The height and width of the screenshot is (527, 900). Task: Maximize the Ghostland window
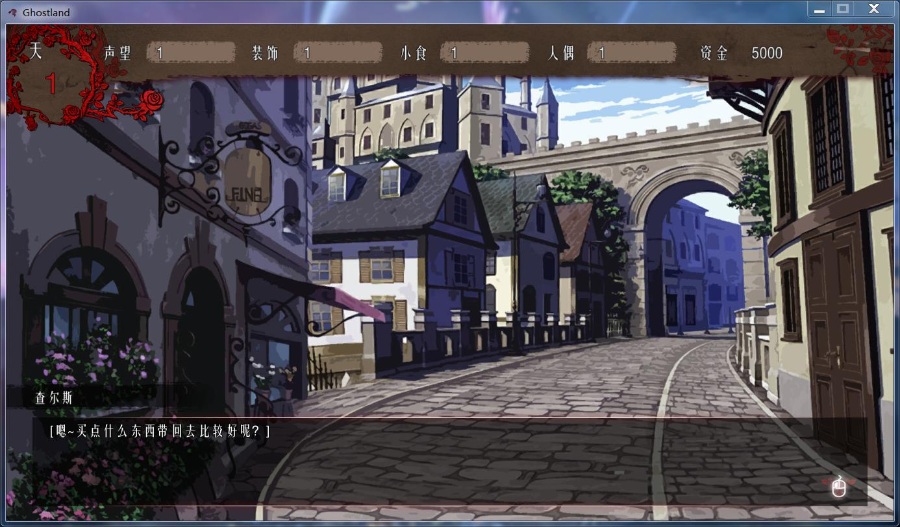pyautogui.click(x=843, y=9)
